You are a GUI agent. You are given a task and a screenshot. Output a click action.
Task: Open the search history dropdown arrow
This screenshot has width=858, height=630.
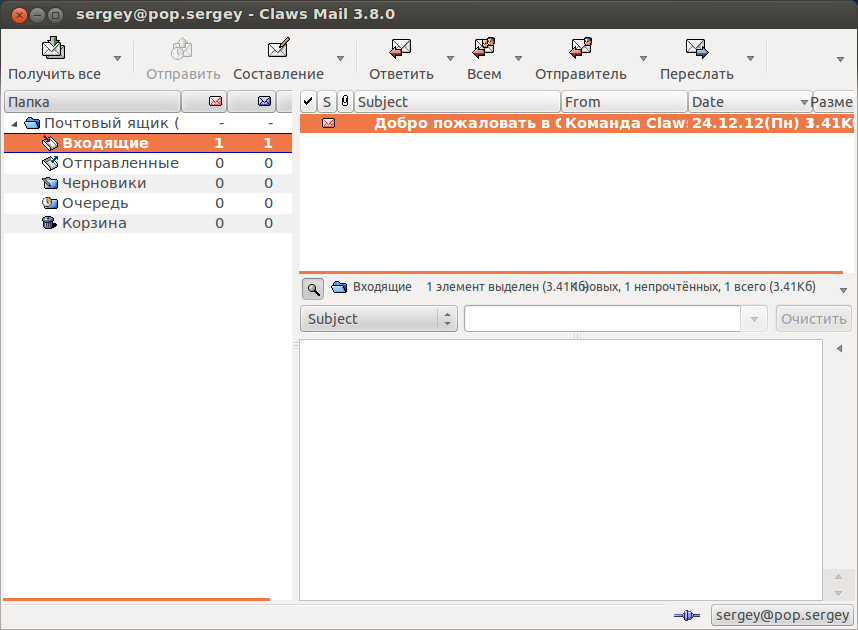(754, 319)
